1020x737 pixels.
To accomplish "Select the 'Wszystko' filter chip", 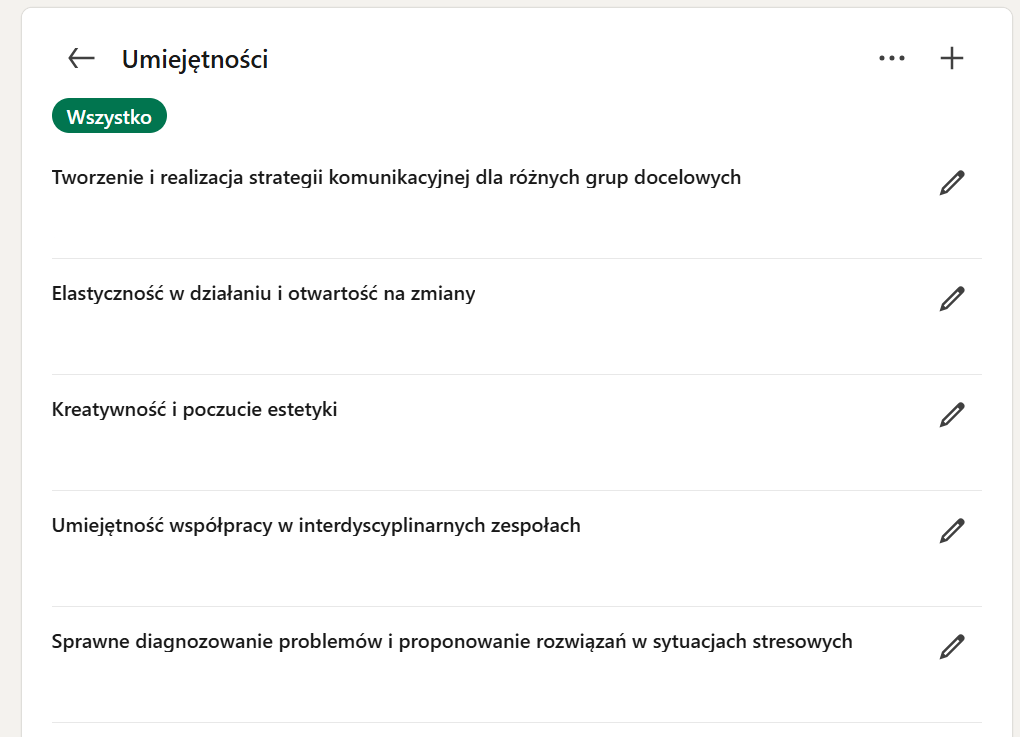I will (x=109, y=116).
